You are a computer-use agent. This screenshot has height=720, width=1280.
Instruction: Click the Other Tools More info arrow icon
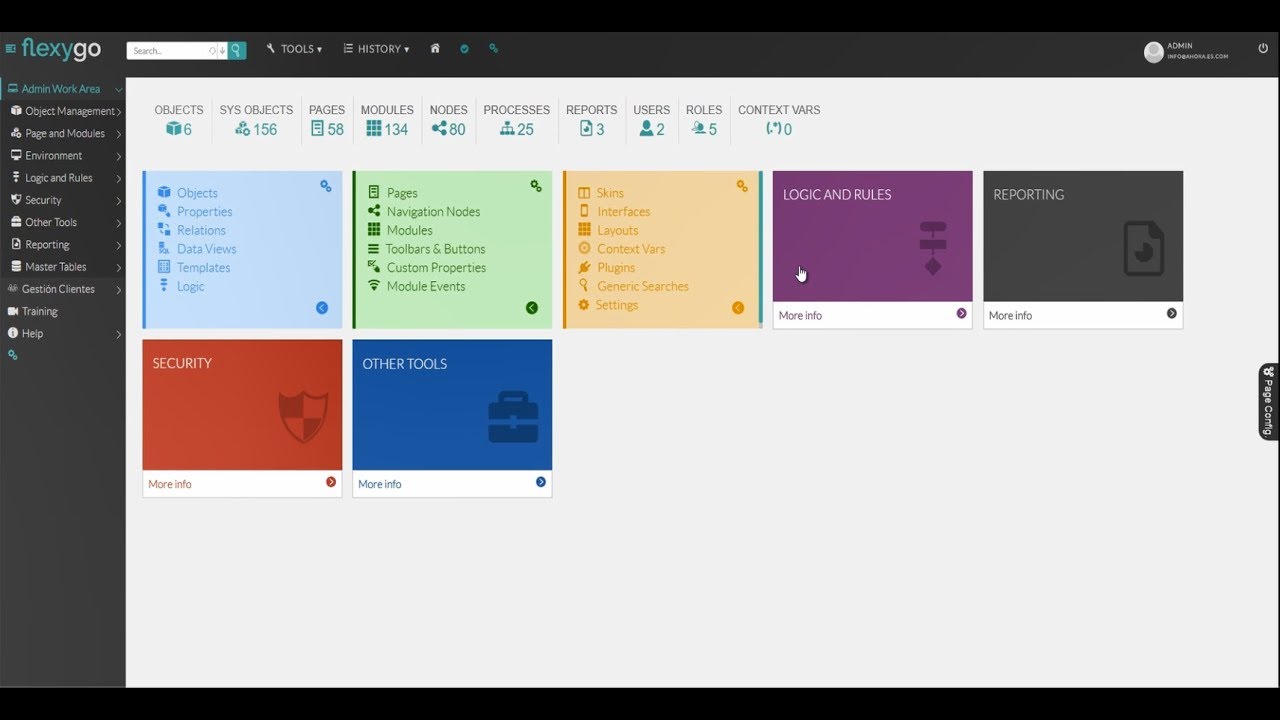[541, 482]
